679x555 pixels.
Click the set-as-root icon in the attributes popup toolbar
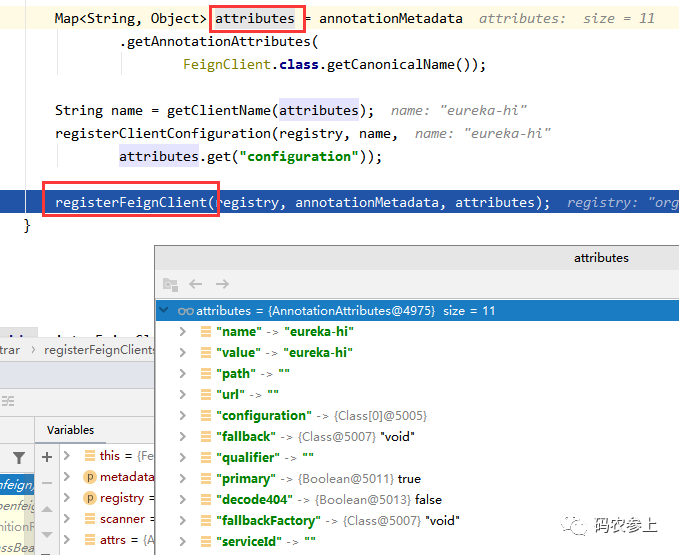(170, 284)
